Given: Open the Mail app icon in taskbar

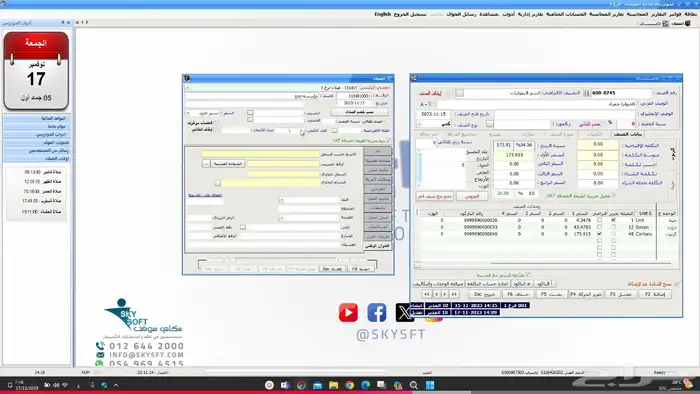Looking at the screenshot, I should (317, 385).
